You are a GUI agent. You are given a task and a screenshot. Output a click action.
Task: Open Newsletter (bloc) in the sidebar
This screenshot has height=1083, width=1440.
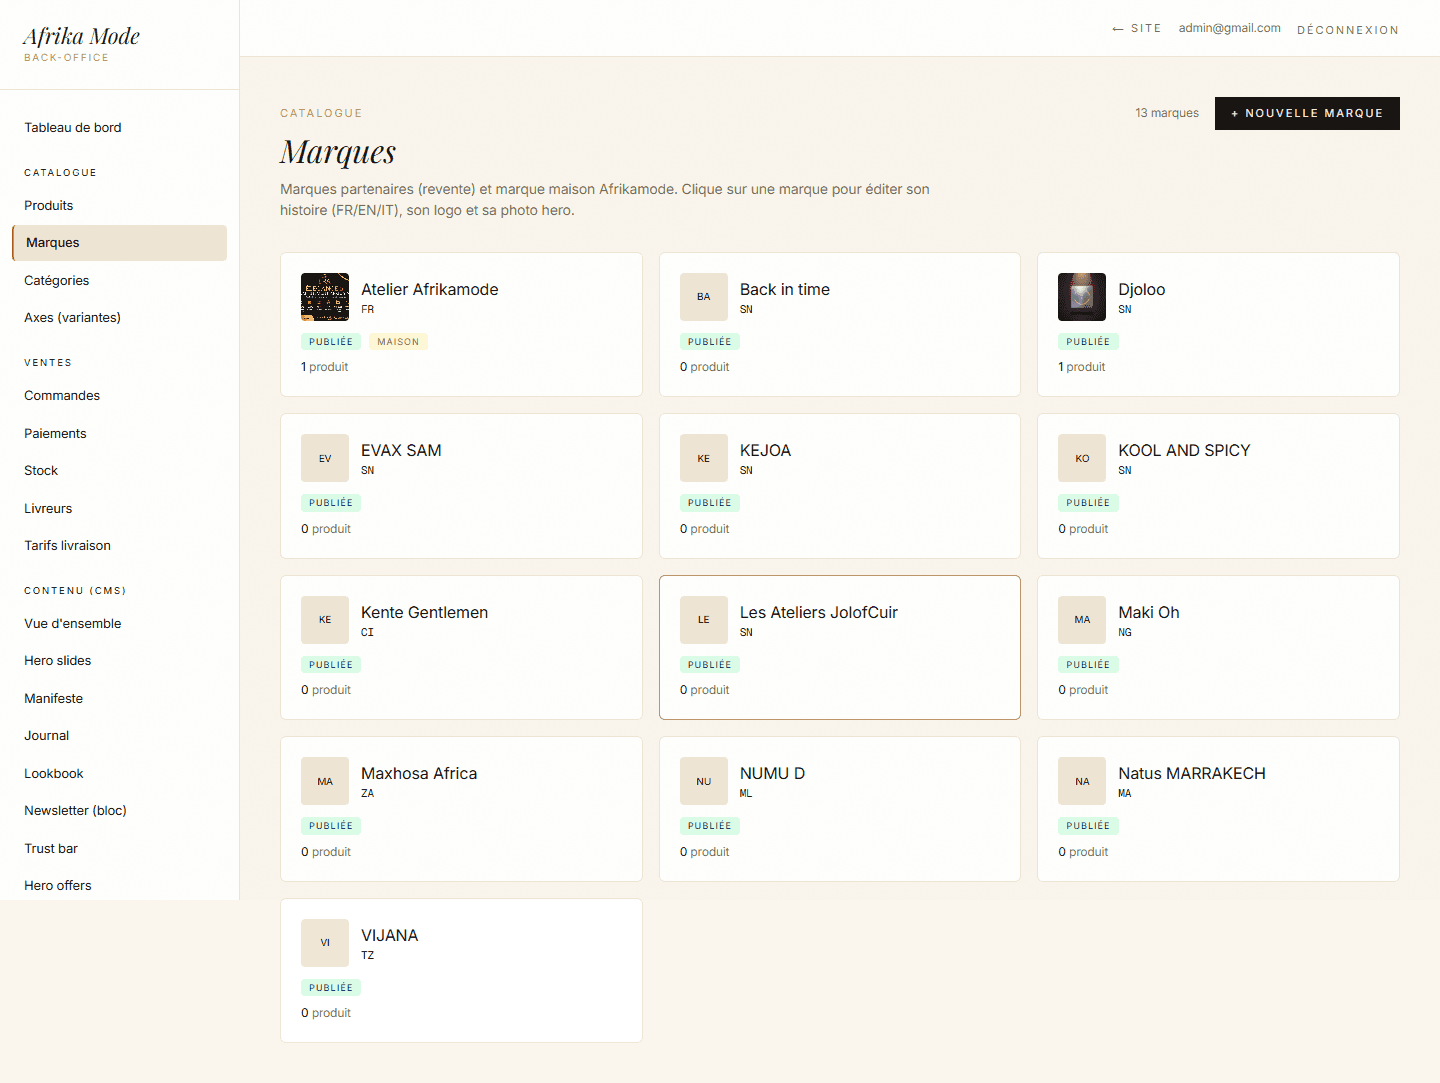(119, 811)
